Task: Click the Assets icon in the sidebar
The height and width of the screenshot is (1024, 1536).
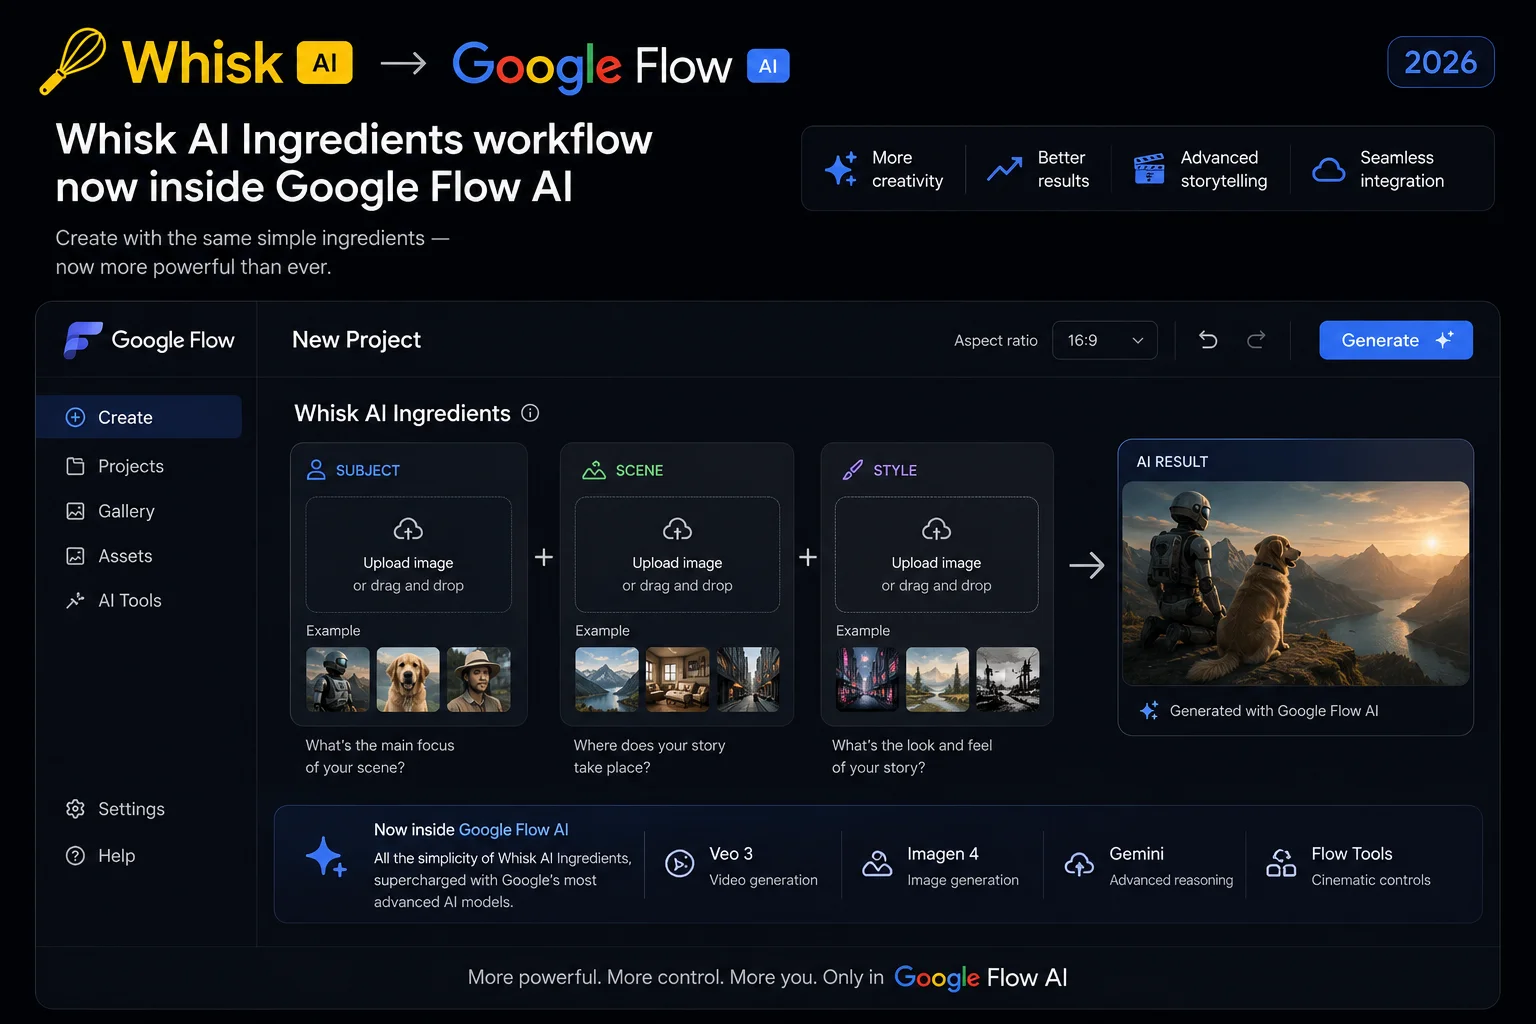Action: (x=75, y=556)
